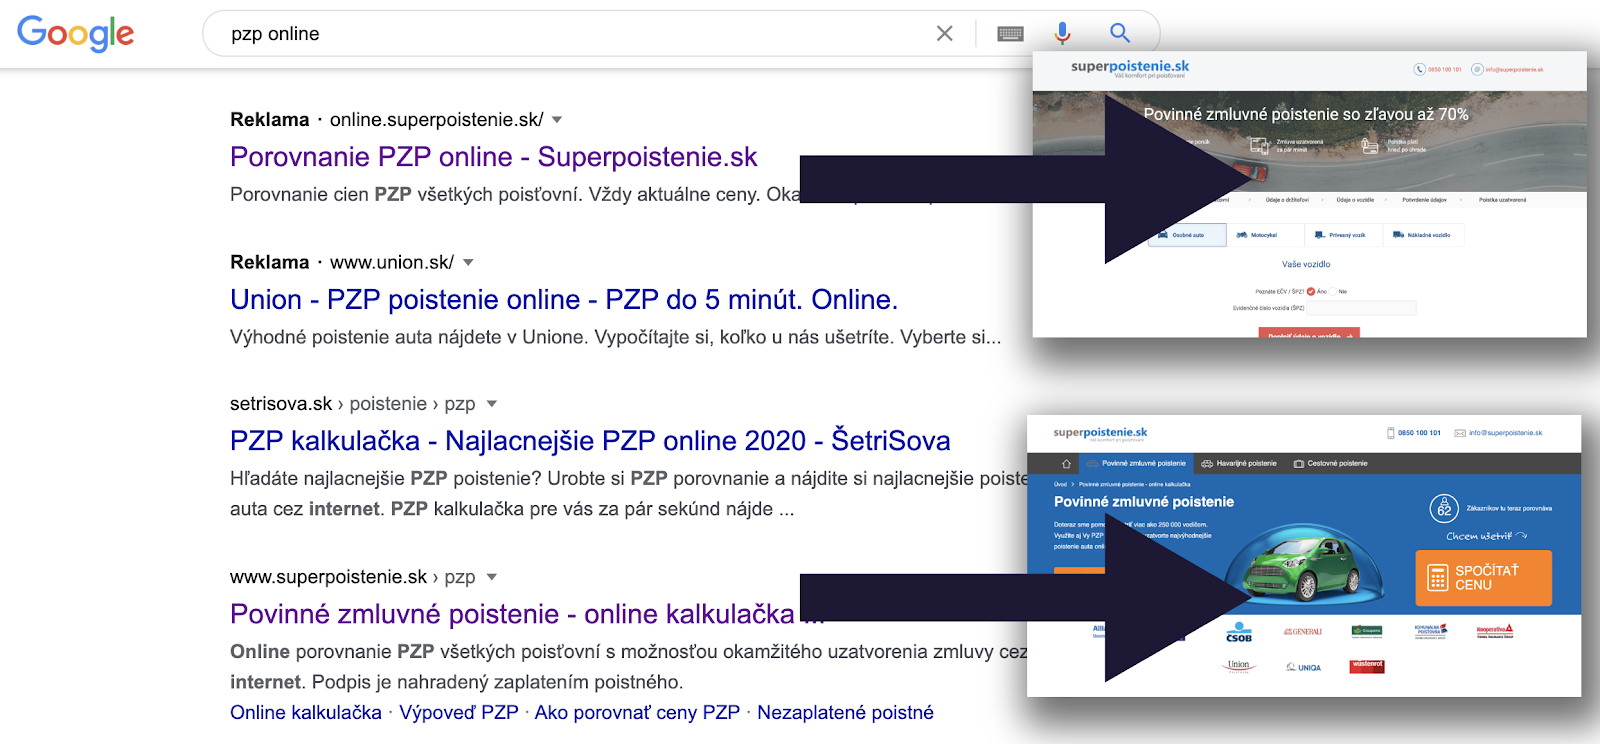The height and width of the screenshot is (744, 1600).
Task: Click the Union insurer logo
Action: (x=1239, y=666)
